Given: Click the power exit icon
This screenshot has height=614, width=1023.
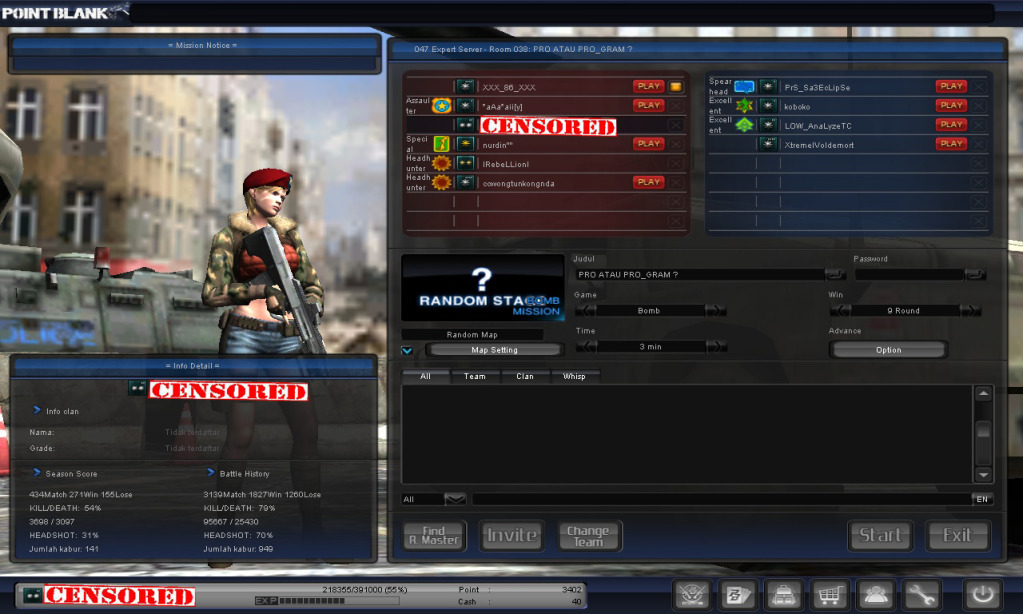Looking at the screenshot, I should coord(983,594).
